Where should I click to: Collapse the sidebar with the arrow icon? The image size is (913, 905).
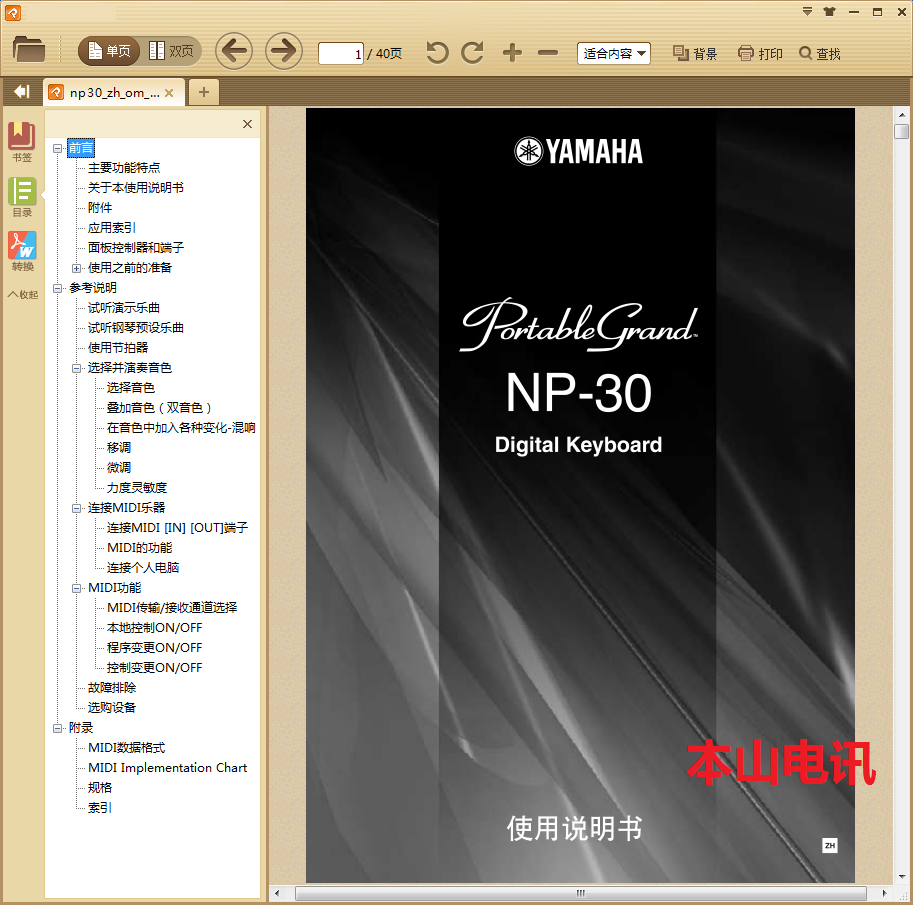(x=22, y=91)
